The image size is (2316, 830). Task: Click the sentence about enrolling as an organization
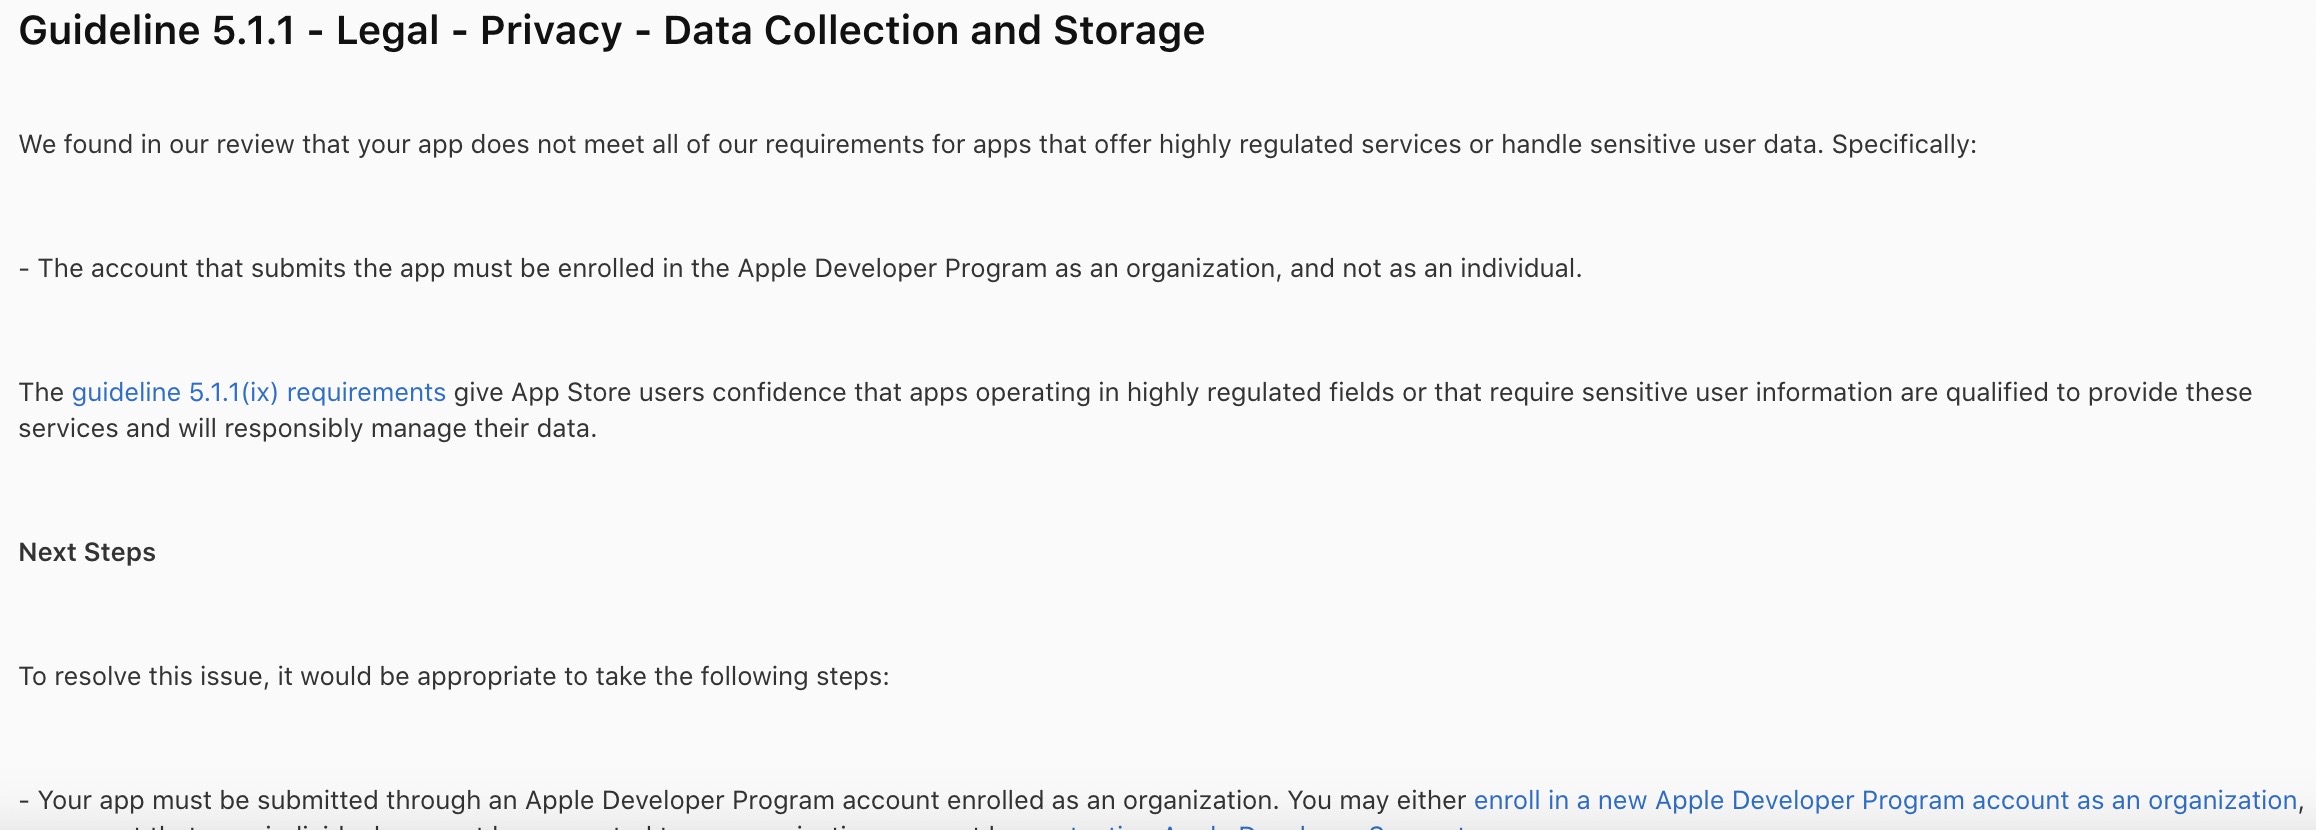(800, 268)
